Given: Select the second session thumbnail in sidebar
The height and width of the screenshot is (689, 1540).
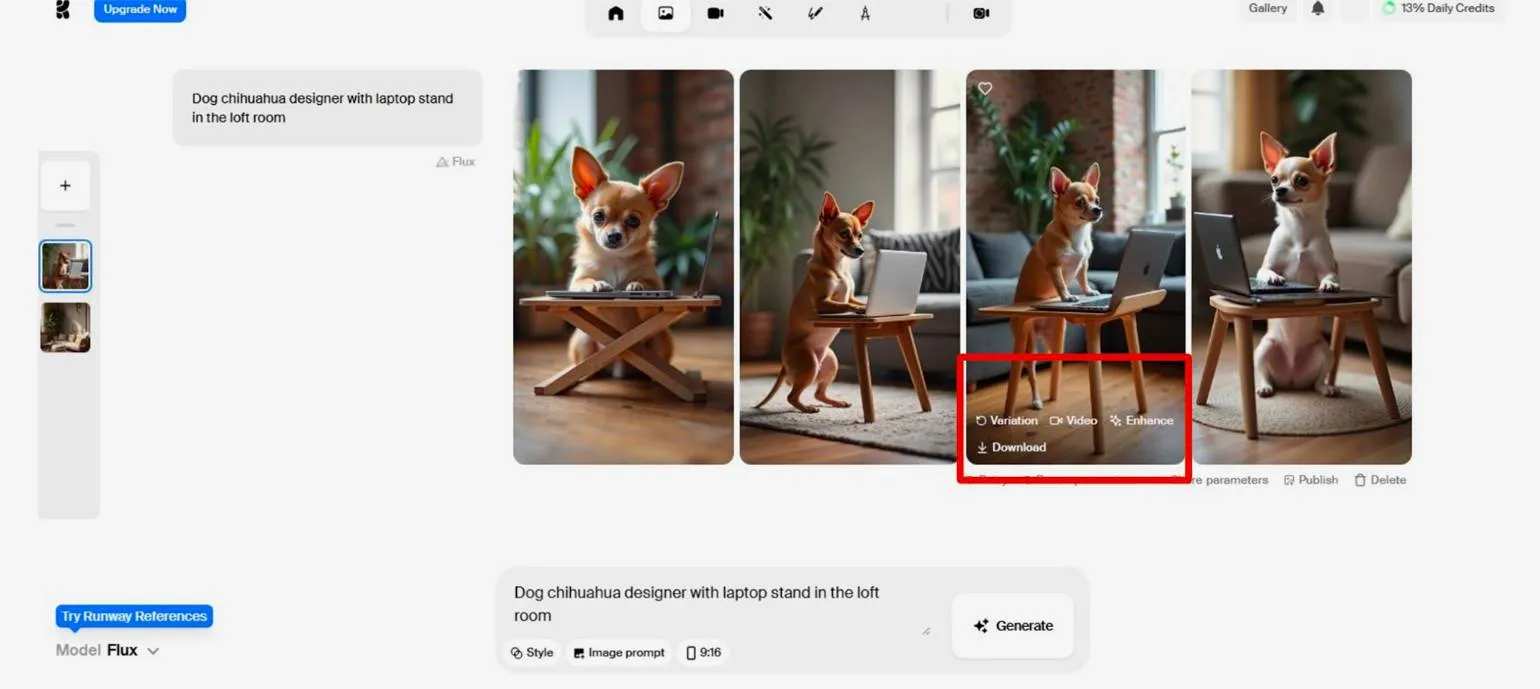Looking at the screenshot, I should coord(65,328).
